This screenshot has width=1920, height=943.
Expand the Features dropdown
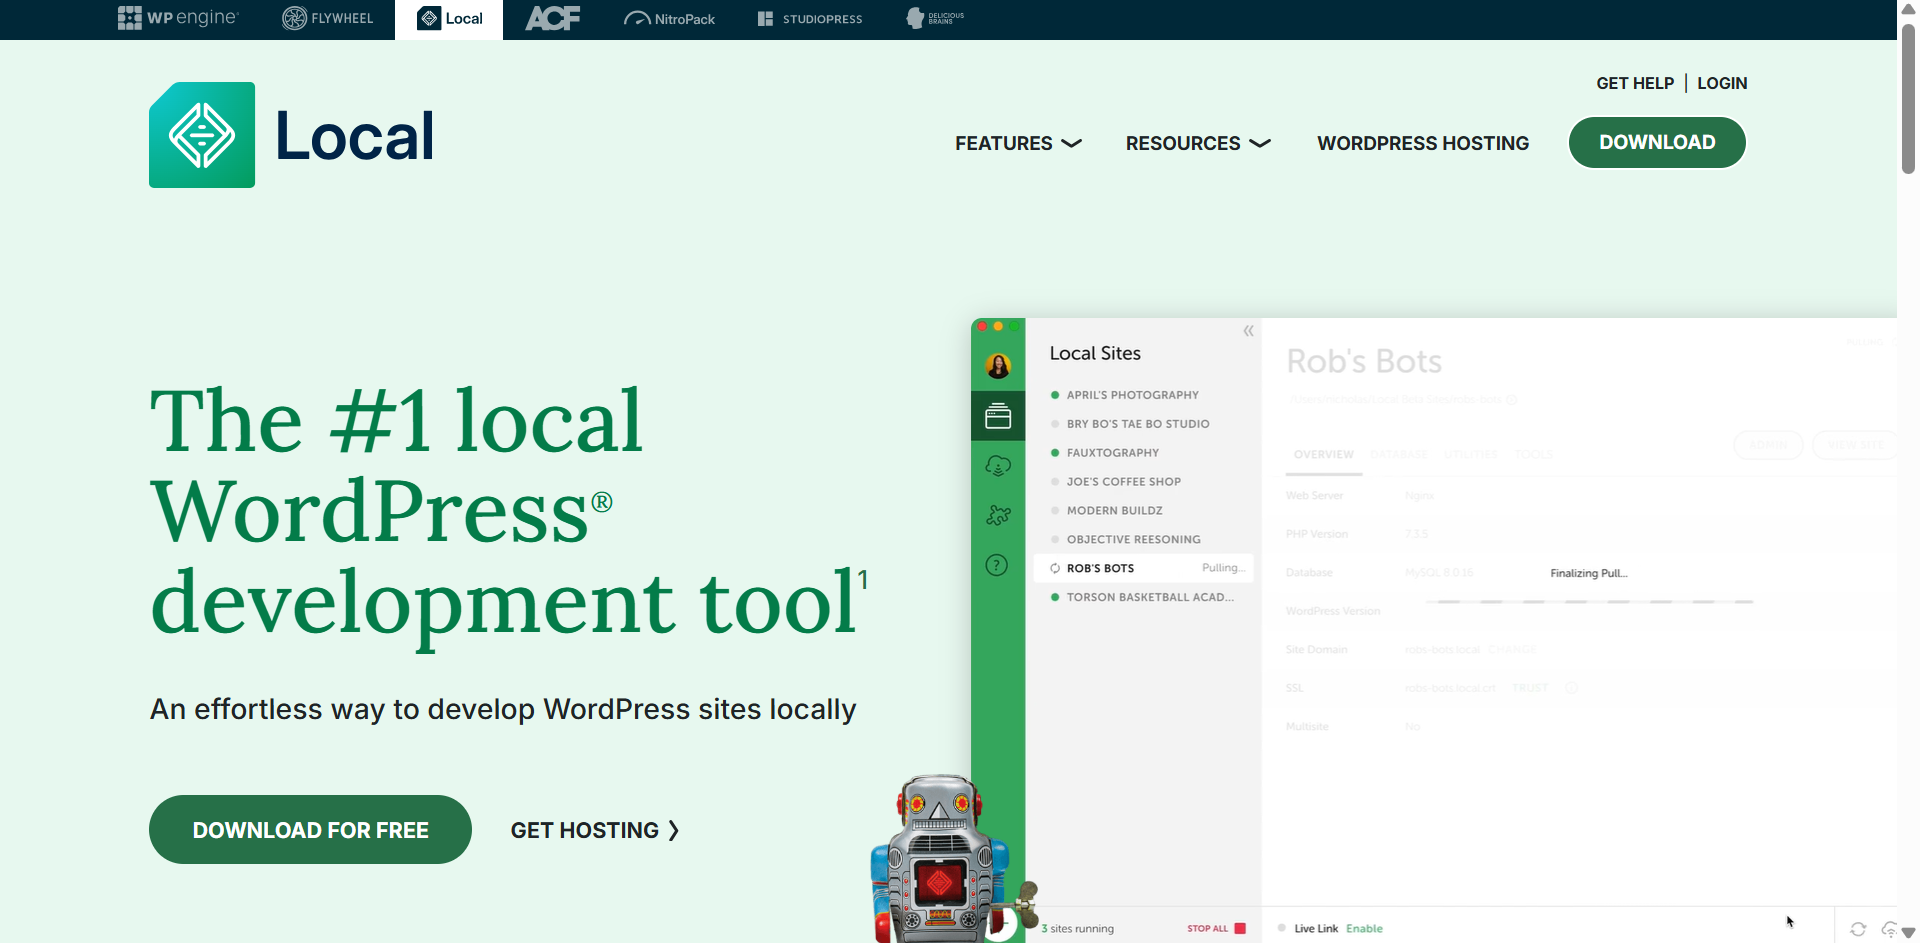[x=1018, y=143]
